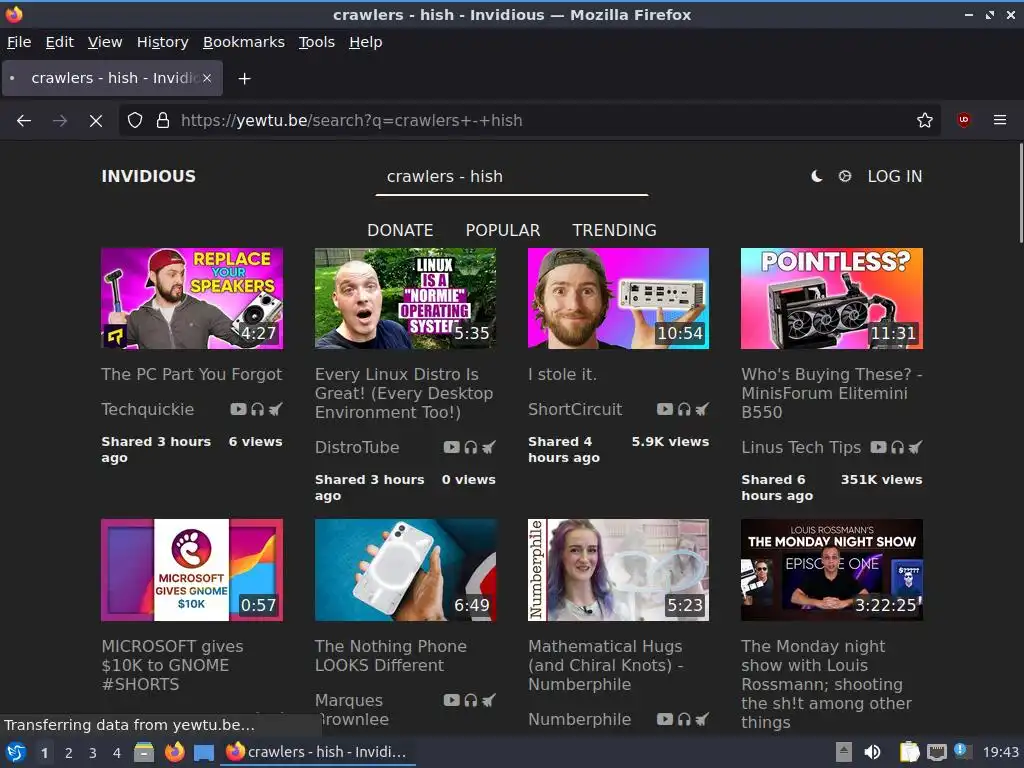Click DistroTube audio mode headphones icon
1024x768 pixels.
471,447
